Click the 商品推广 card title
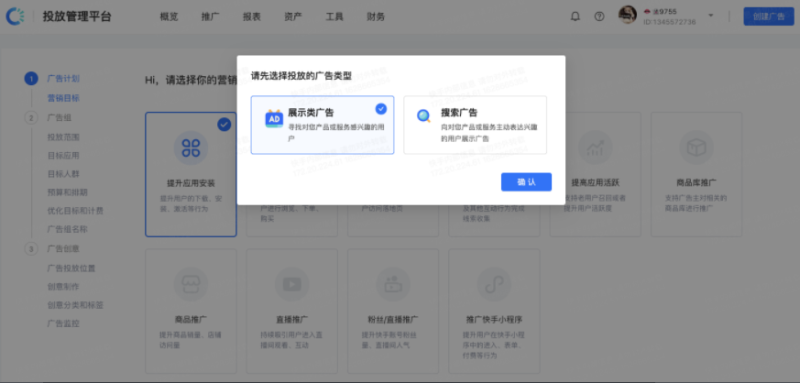 191,319
